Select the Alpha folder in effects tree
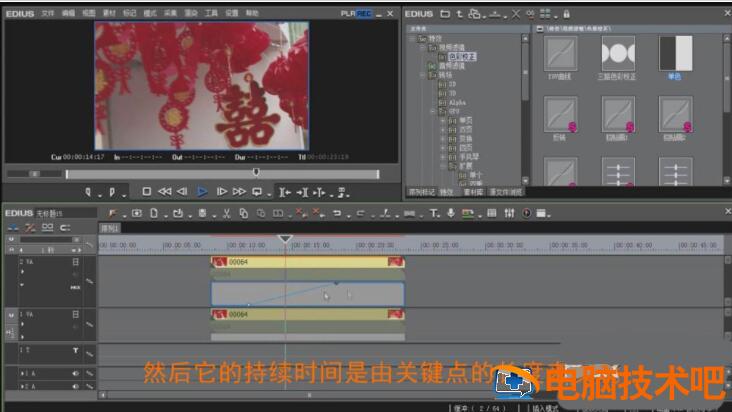The height and width of the screenshot is (412, 732). (457, 102)
